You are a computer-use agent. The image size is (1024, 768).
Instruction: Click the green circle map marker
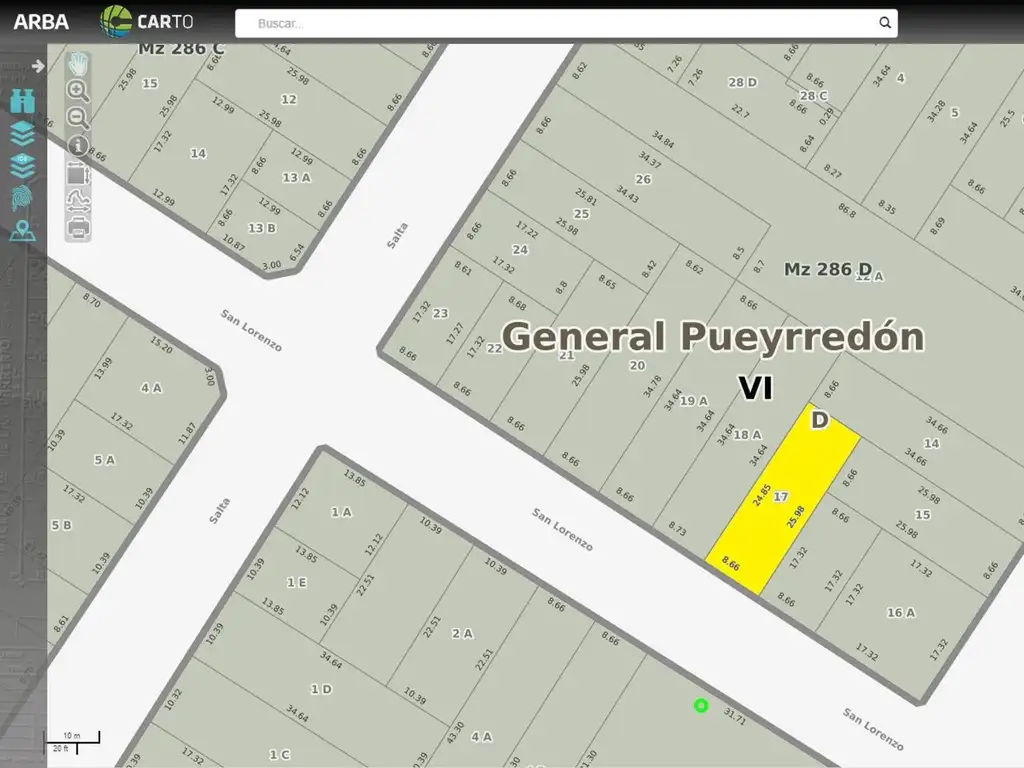(x=701, y=706)
